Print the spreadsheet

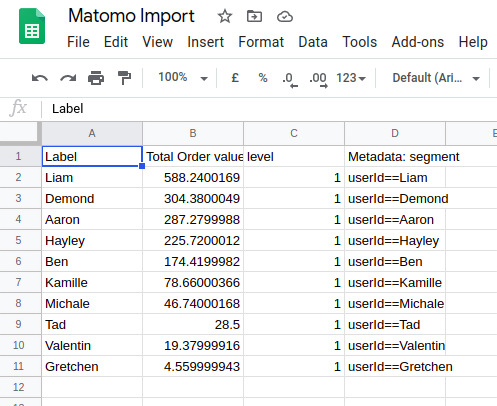point(96,78)
